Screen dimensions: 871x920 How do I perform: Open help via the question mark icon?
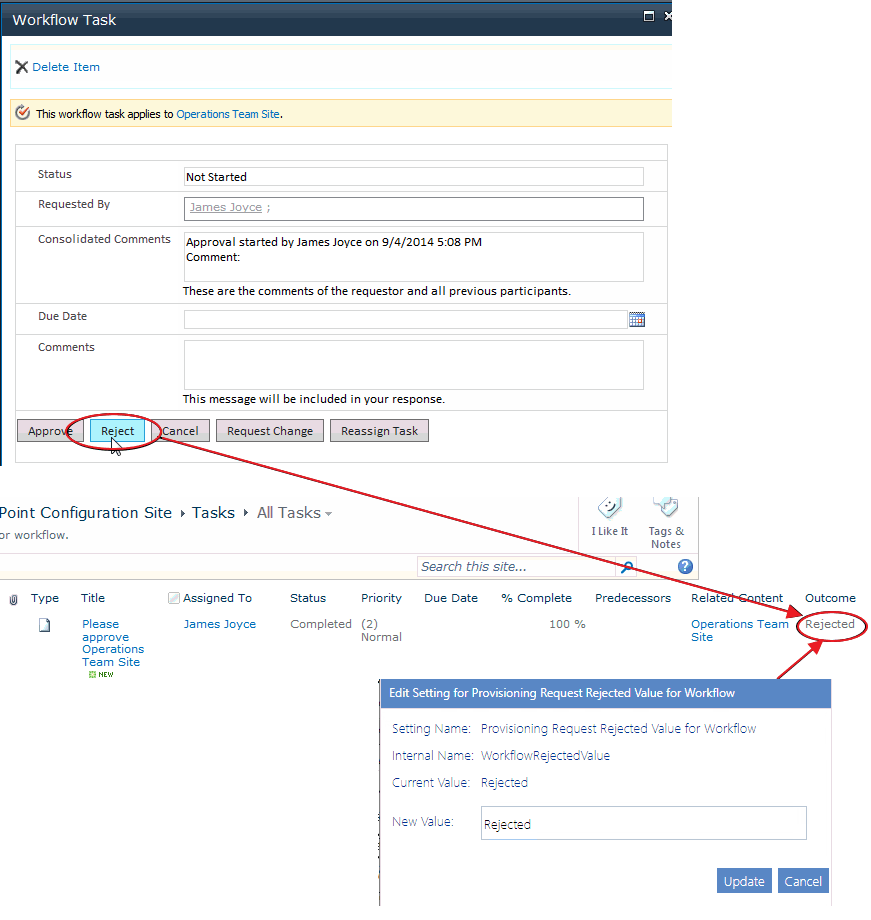(685, 566)
